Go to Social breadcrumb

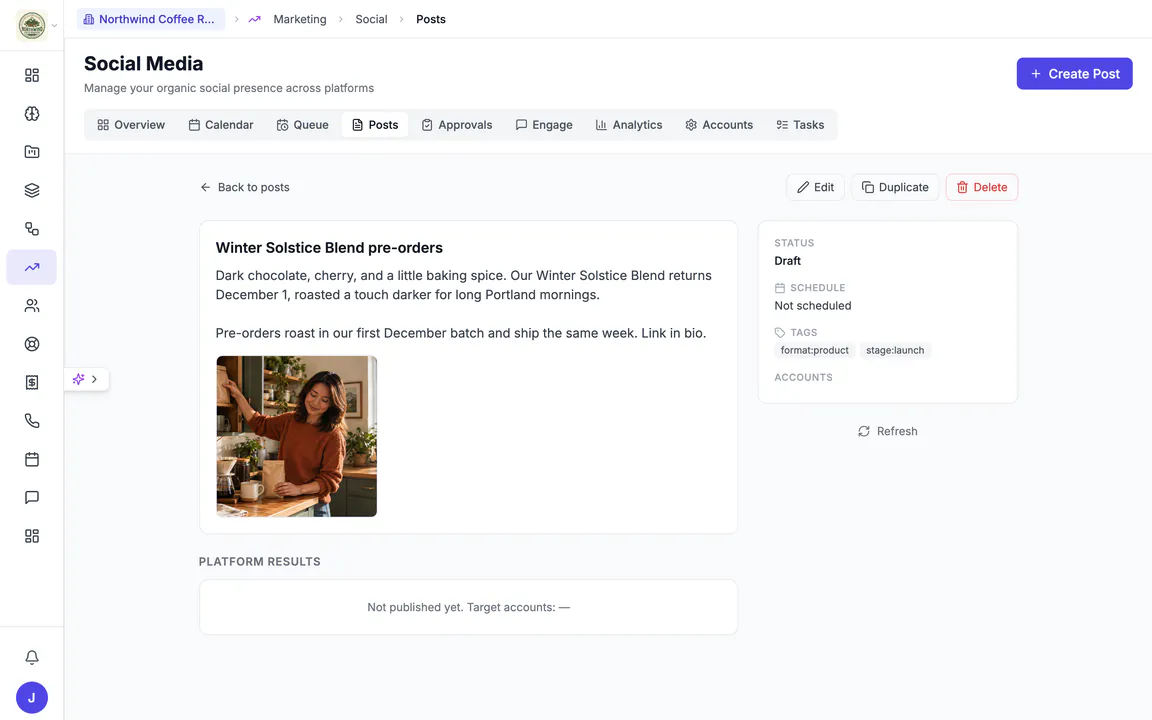click(x=371, y=19)
